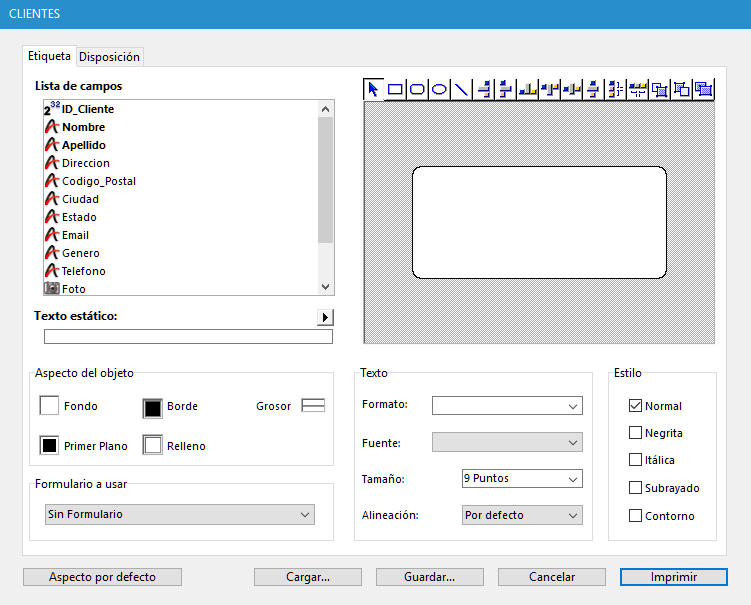Select the rectangle drawing tool

395,89
